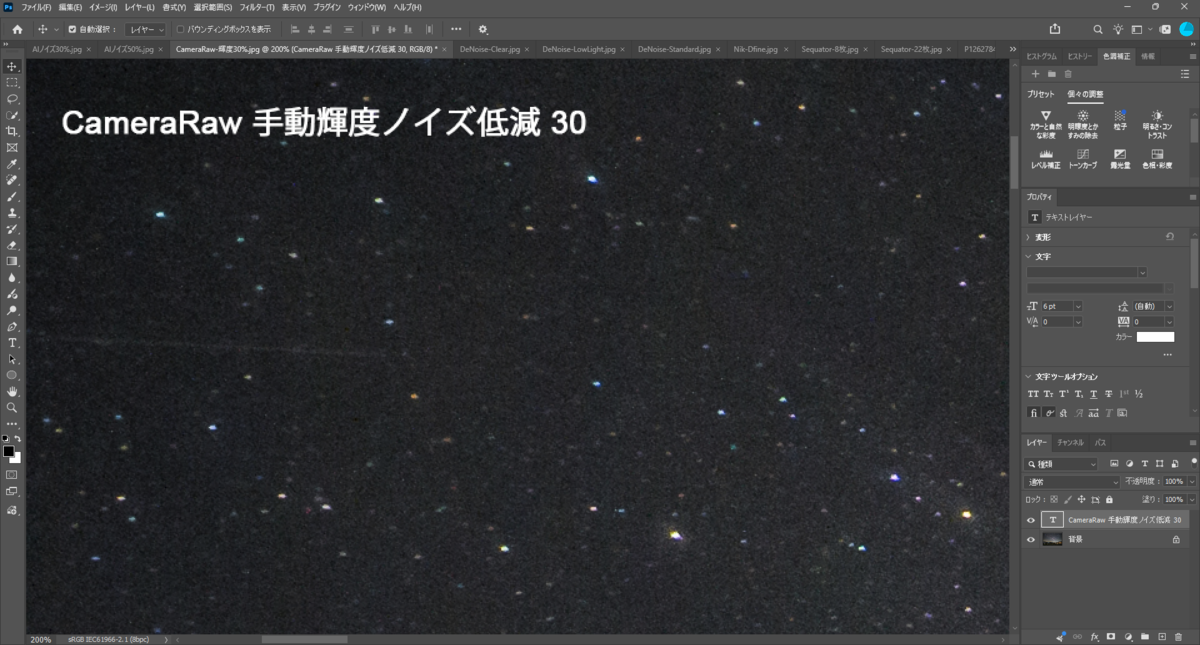Select the Gradient tool
The height and width of the screenshot is (645, 1200).
pyautogui.click(x=12, y=261)
